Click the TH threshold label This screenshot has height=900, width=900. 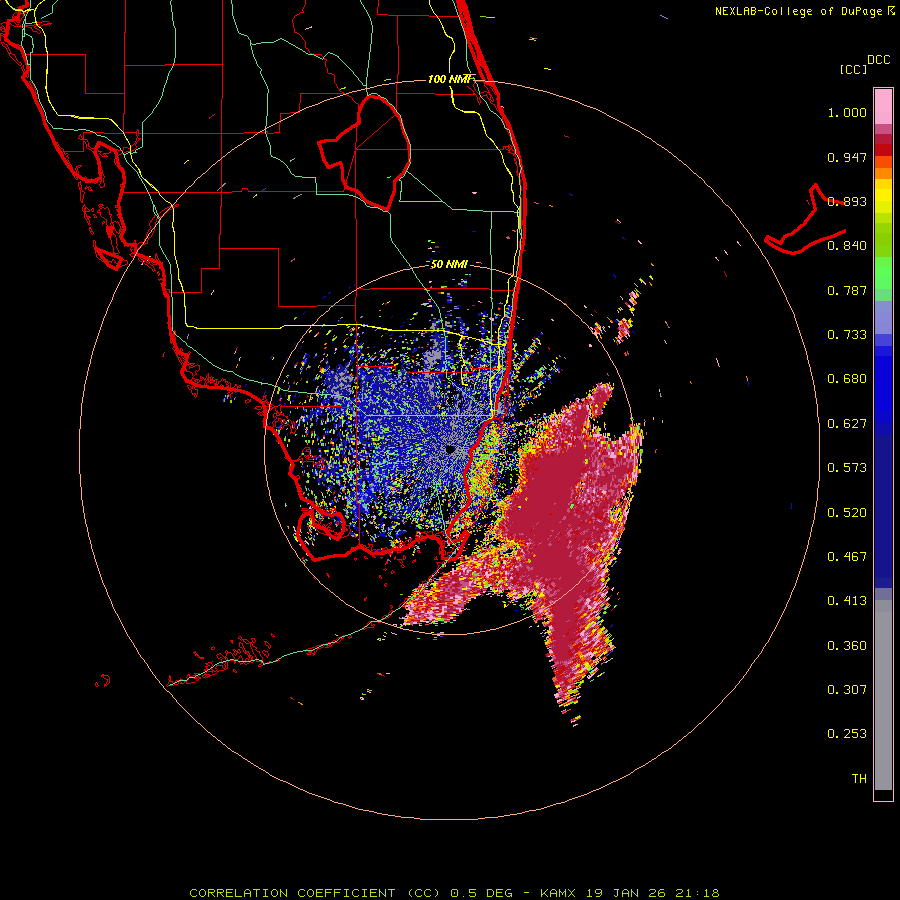pos(859,779)
